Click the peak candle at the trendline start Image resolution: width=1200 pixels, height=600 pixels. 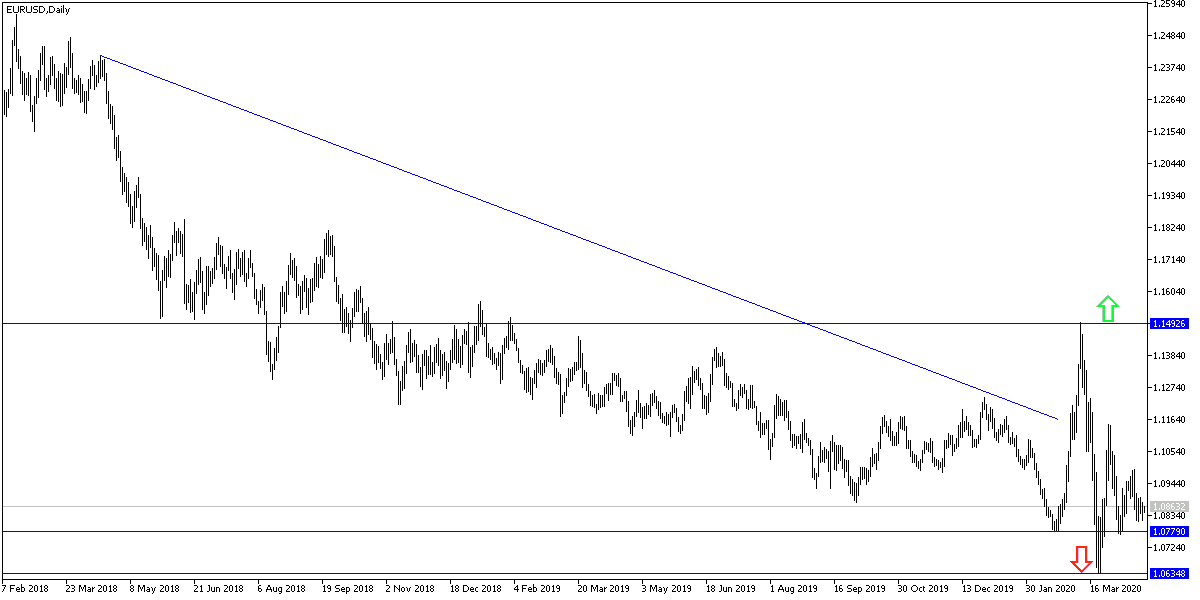point(100,65)
